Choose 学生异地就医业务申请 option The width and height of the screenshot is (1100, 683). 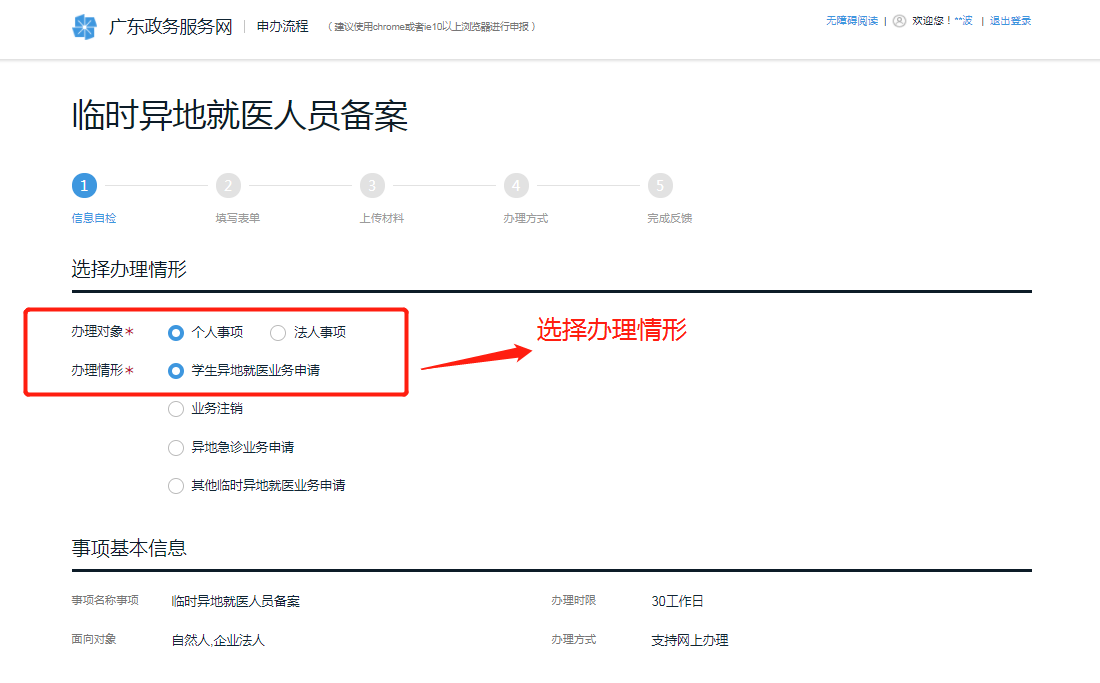coord(176,371)
